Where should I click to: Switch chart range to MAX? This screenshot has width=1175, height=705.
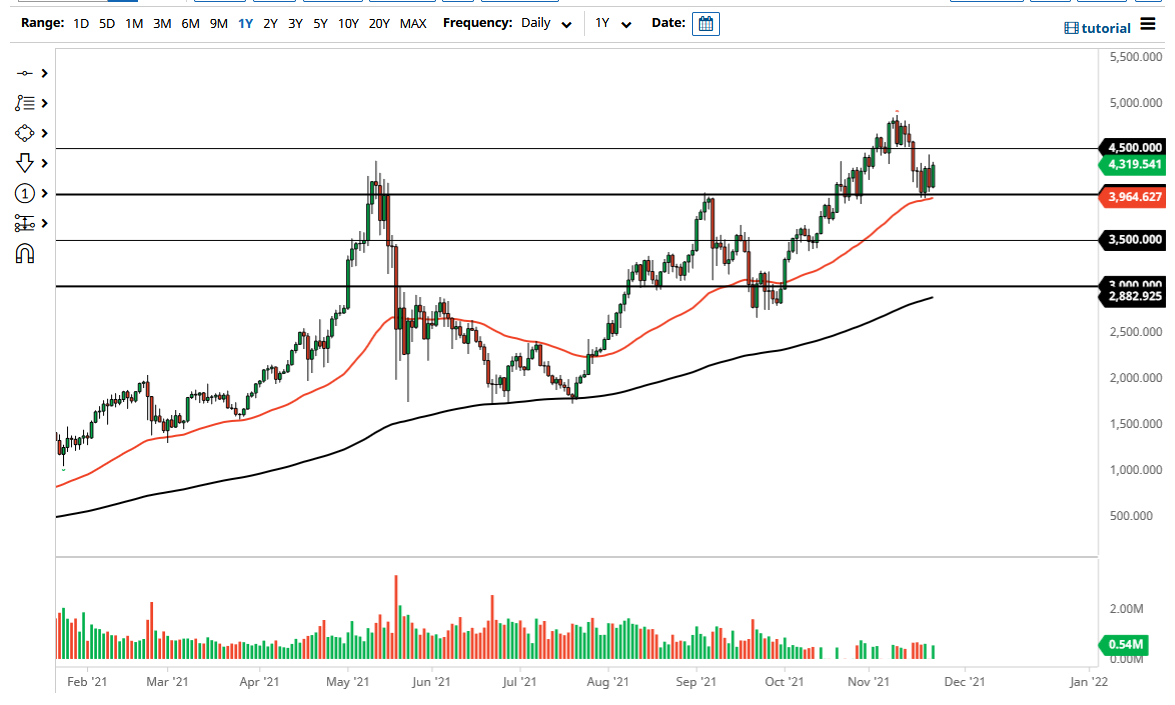tap(413, 23)
